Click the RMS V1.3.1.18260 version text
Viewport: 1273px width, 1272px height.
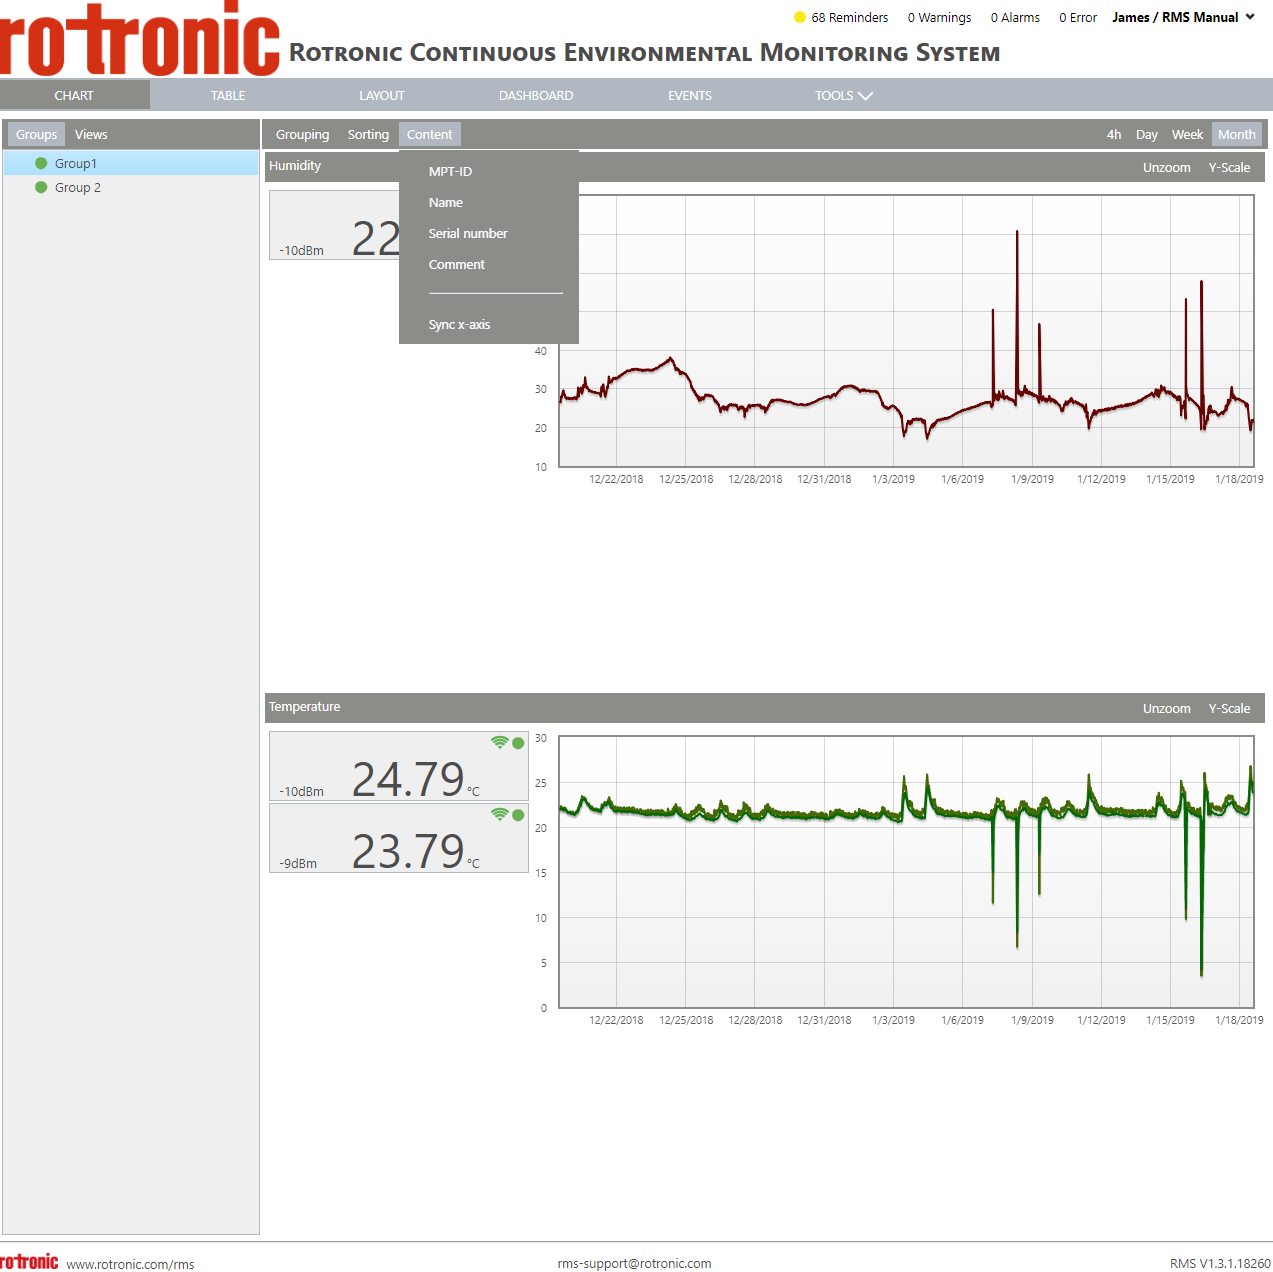click(x=1220, y=1264)
